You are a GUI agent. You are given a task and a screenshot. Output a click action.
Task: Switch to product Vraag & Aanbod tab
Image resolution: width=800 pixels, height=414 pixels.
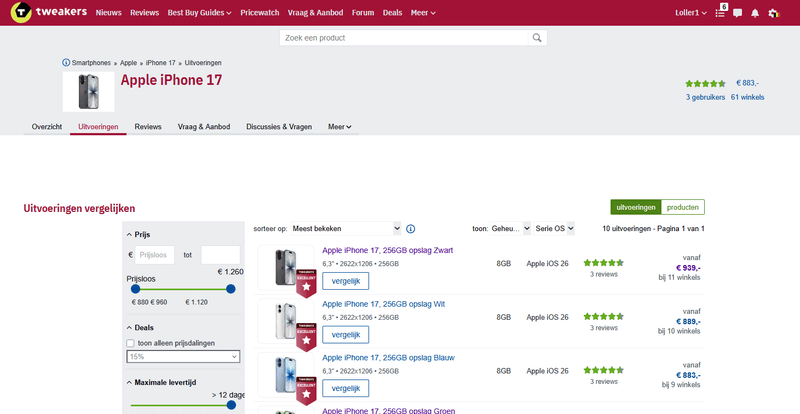pyautogui.click(x=204, y=127)
